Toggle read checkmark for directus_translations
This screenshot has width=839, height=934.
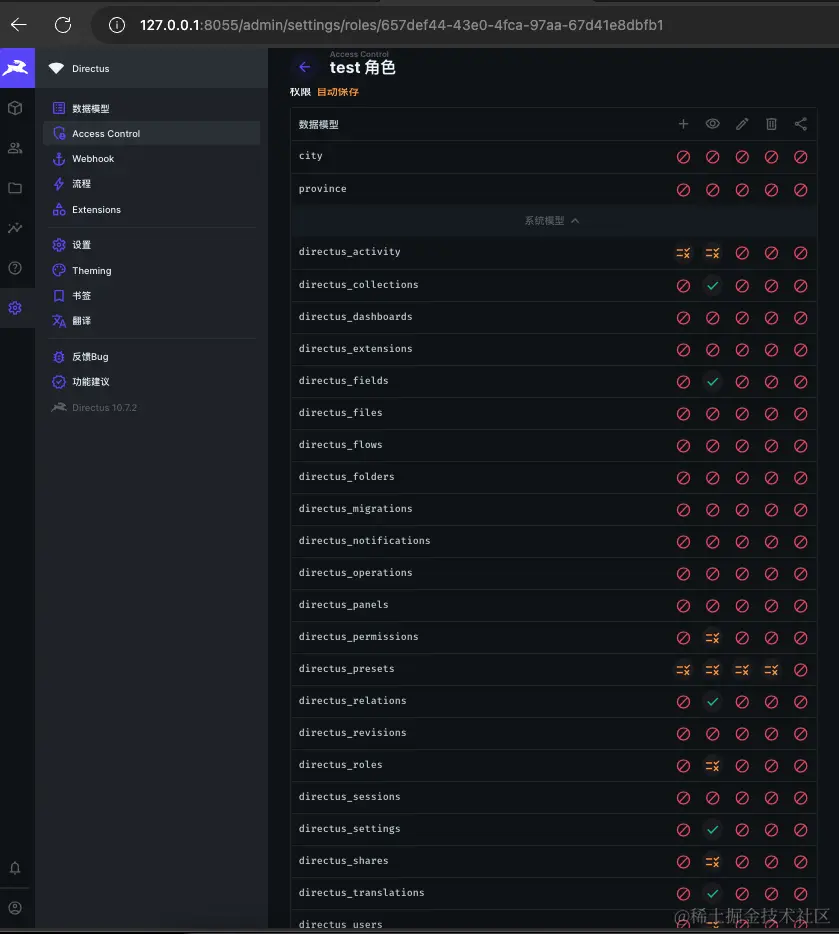[x=712, y=893]
